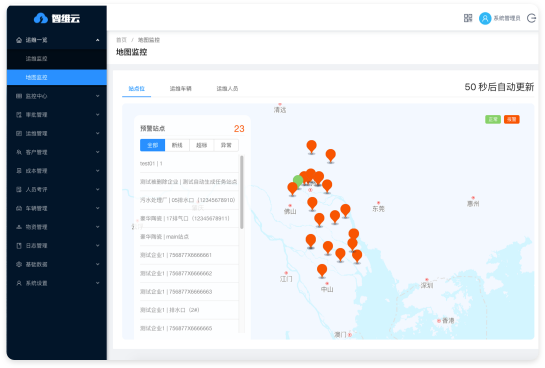
Task: Click the 深圳 city label on map
Action: point(427,285)
